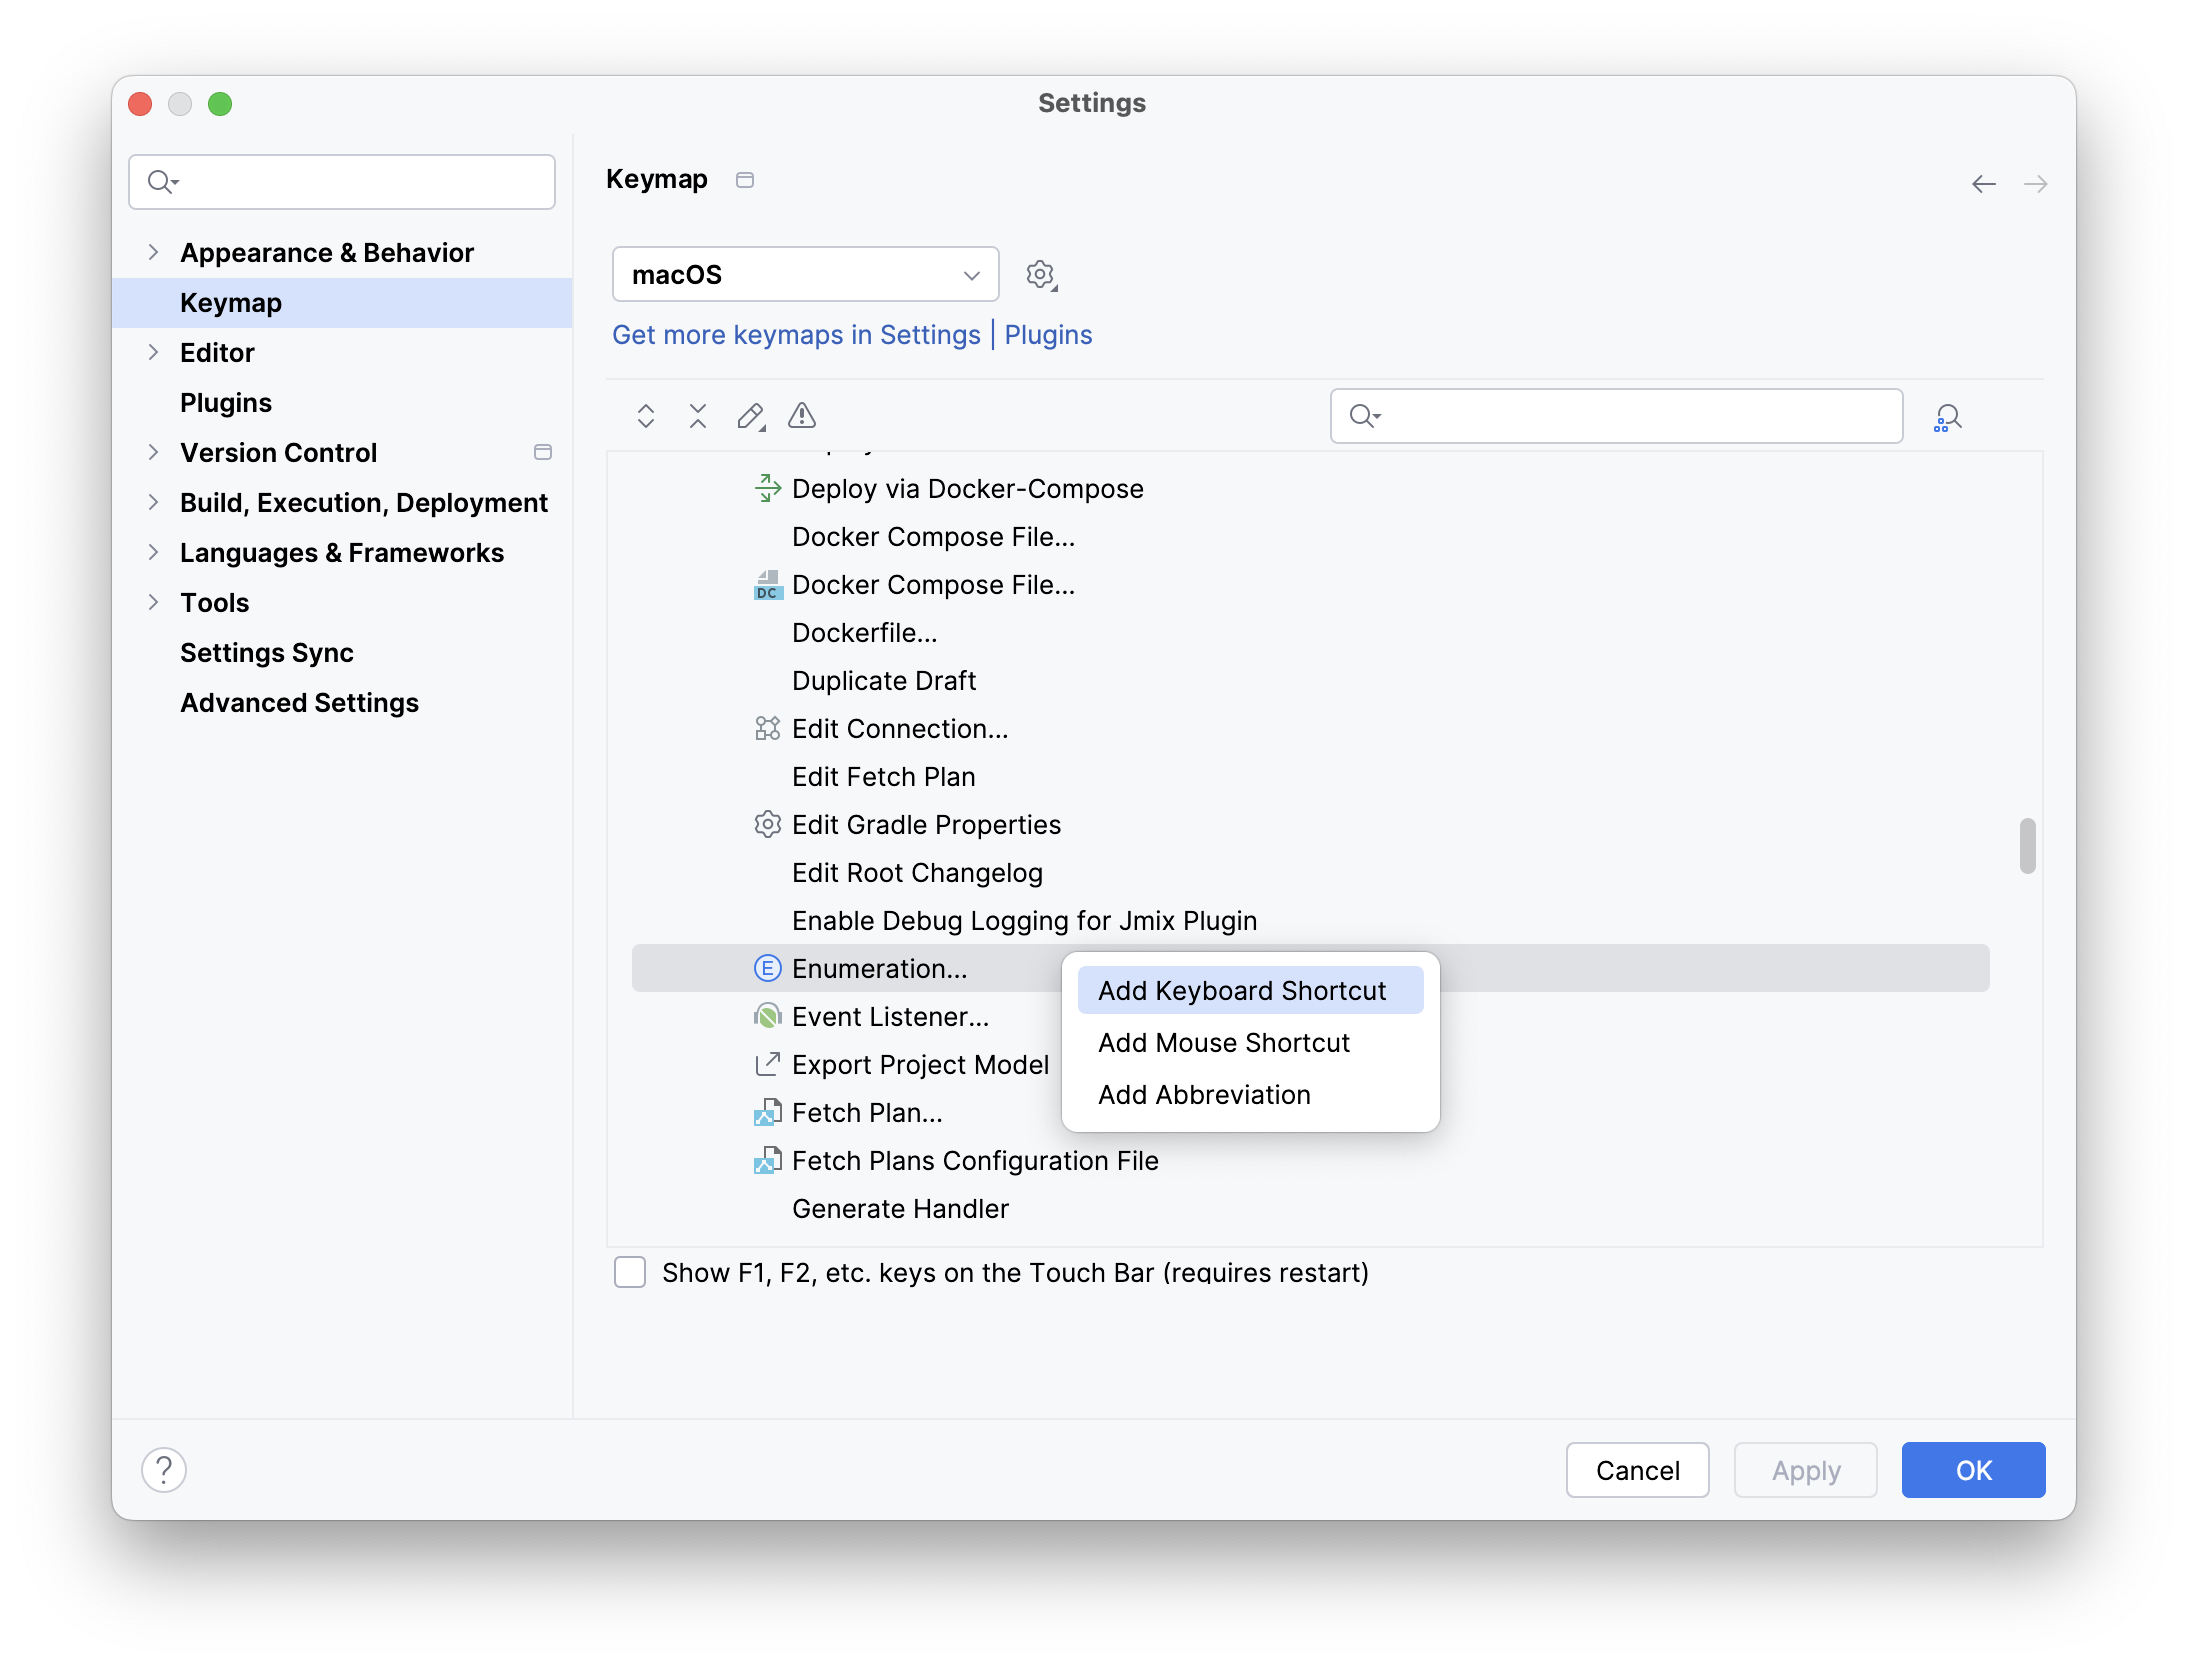The width and height of the screenshot is (2188, 1668).
Task: Choose Add Mouse Shortcut menu entry
Action: pyautogui.click(x=1224, y=1042)
